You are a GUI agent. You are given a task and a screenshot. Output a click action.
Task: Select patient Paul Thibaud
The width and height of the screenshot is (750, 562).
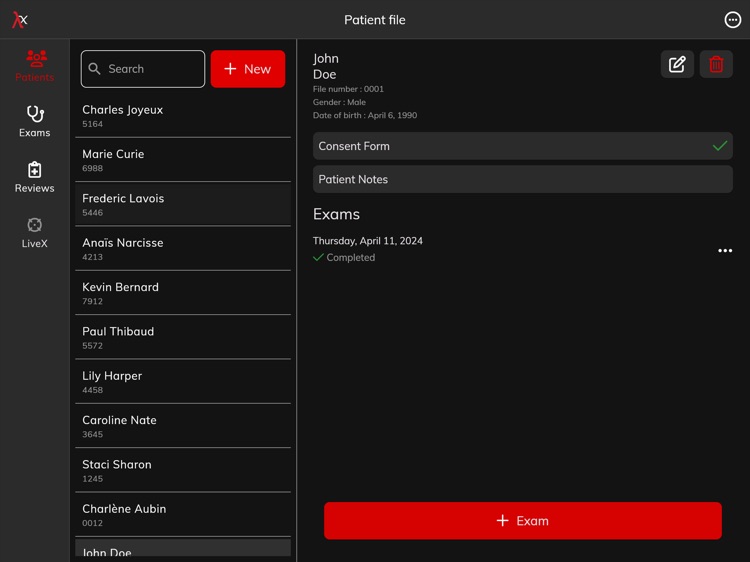[x=183, y=337]
